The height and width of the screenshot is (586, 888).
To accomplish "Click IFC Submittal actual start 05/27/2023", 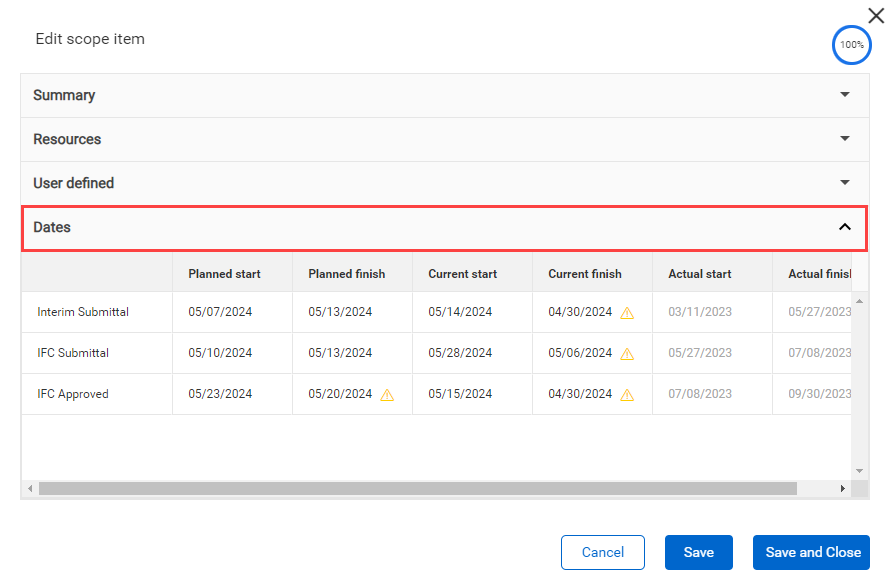I will coord(700,353).
